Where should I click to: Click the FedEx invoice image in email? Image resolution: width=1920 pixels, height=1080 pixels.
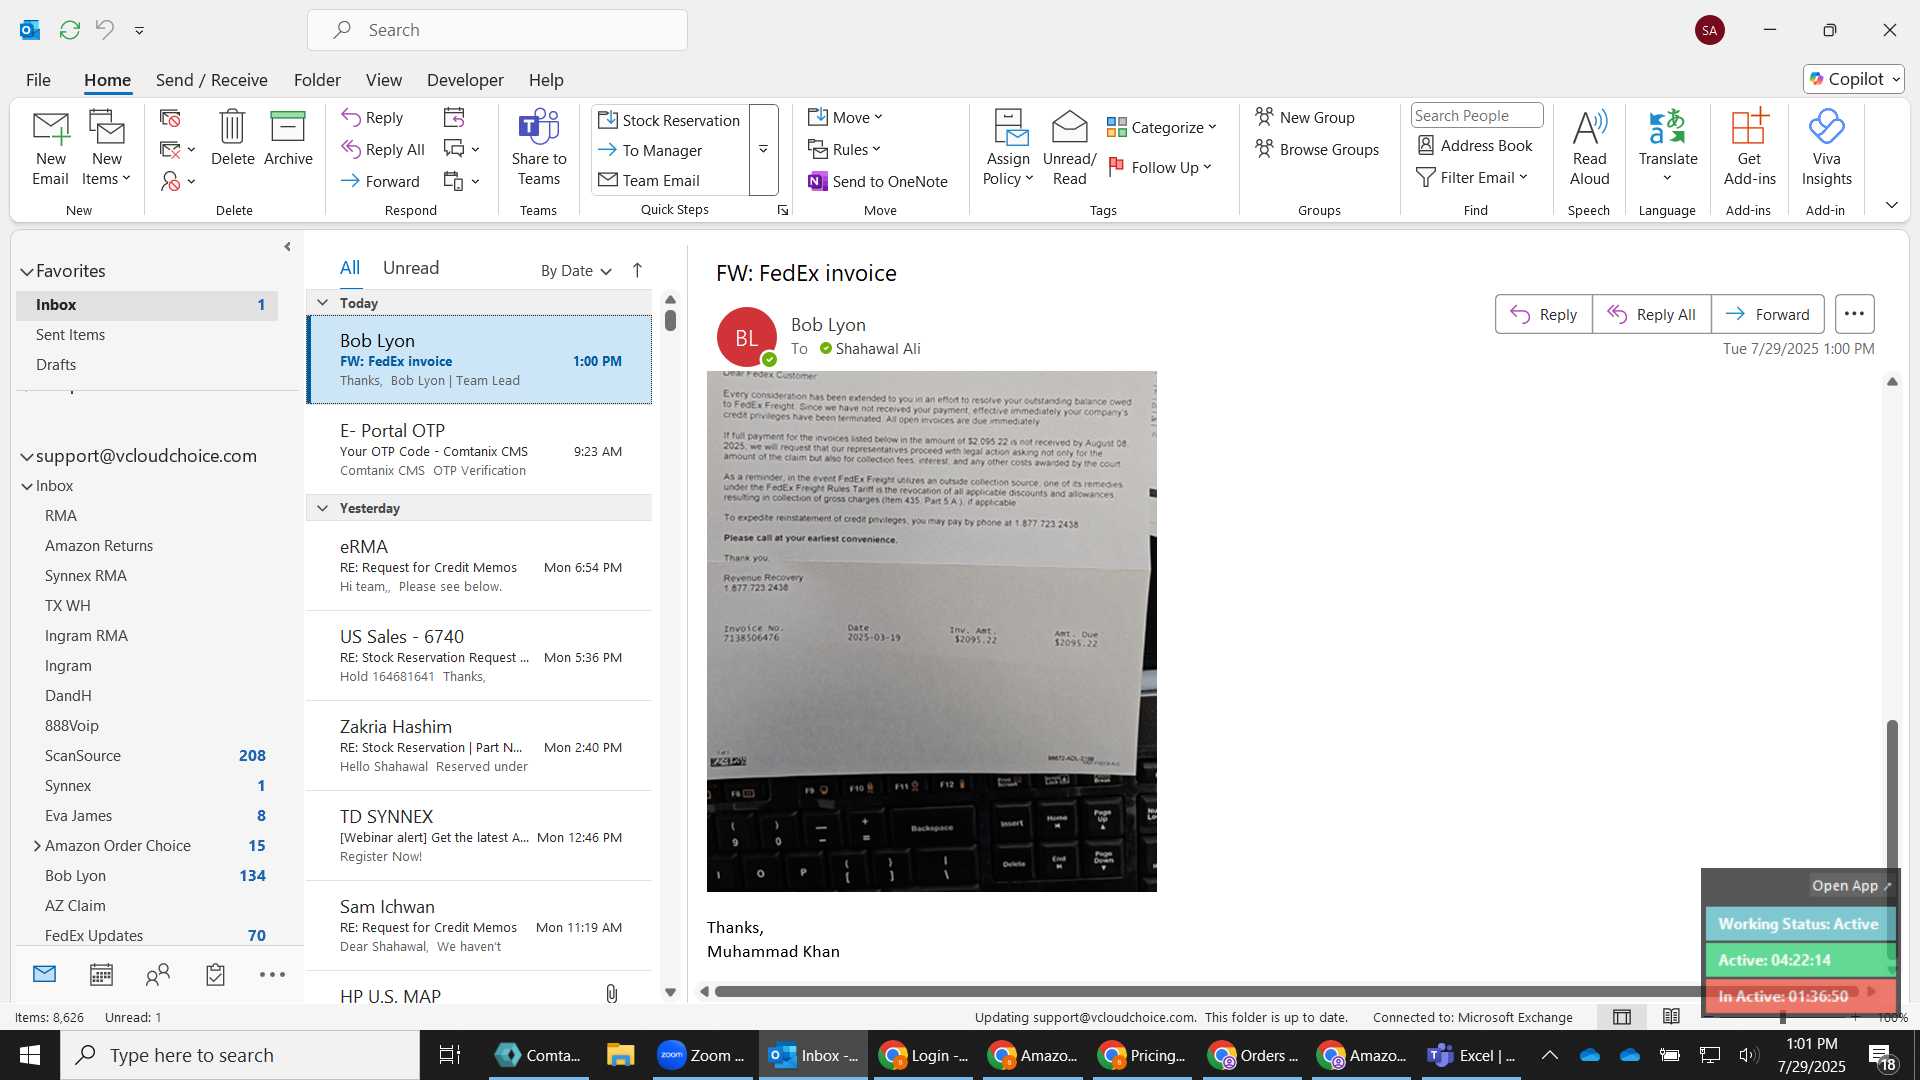pyautogui.click(x=932, y=631)
